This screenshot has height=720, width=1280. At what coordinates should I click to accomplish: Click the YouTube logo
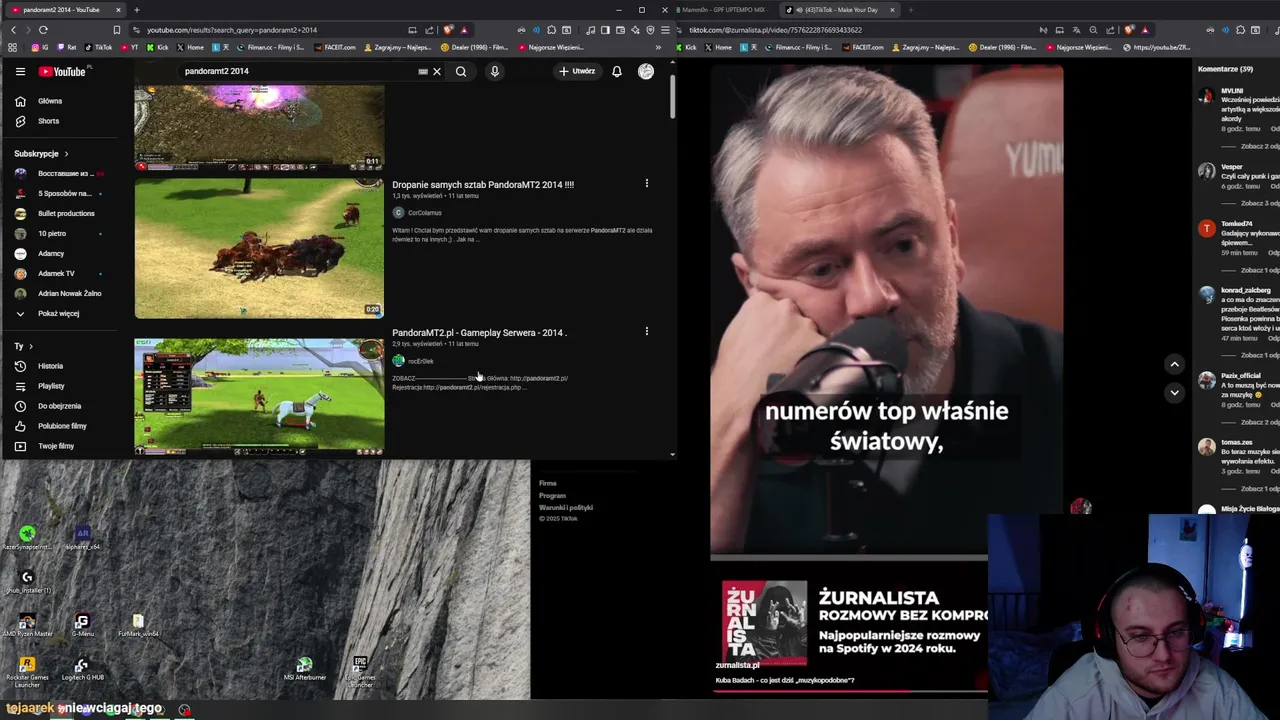[x=62, y=71]
